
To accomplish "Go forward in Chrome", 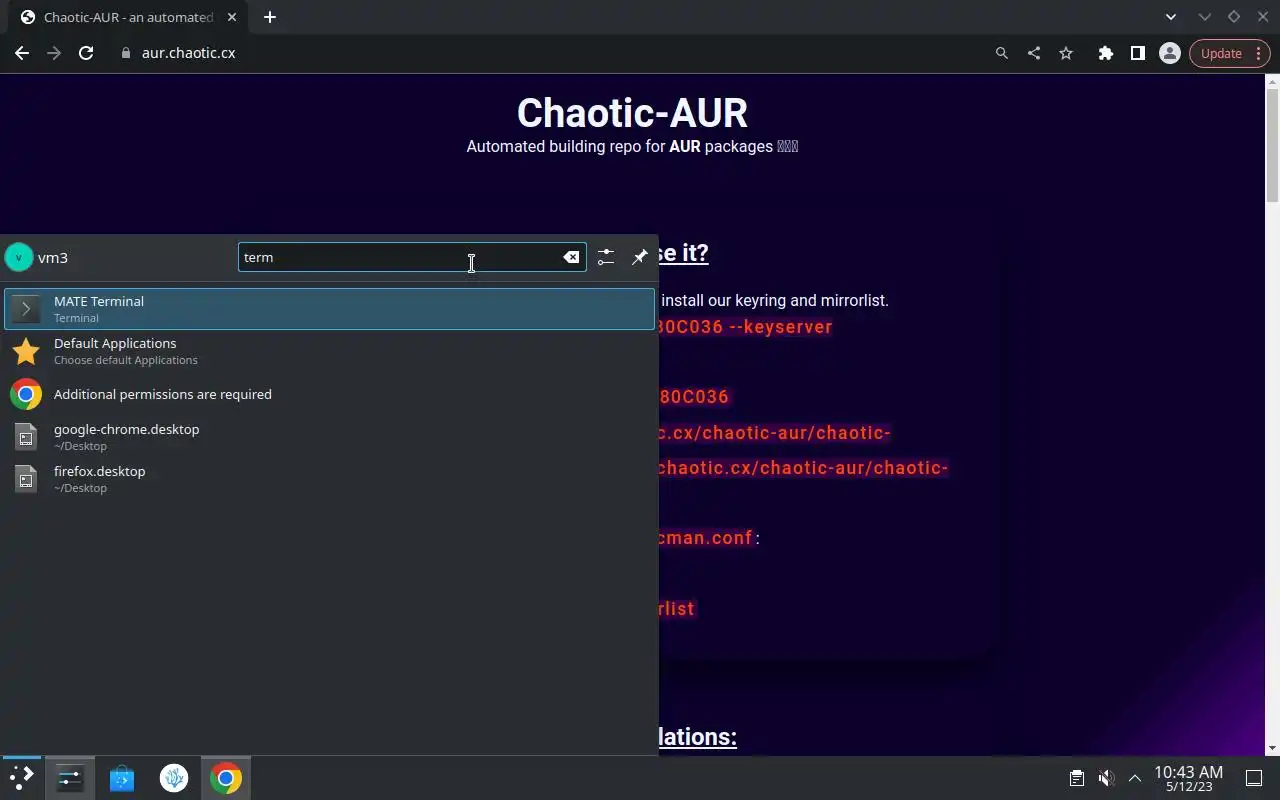I will click(x=54, y=53).
